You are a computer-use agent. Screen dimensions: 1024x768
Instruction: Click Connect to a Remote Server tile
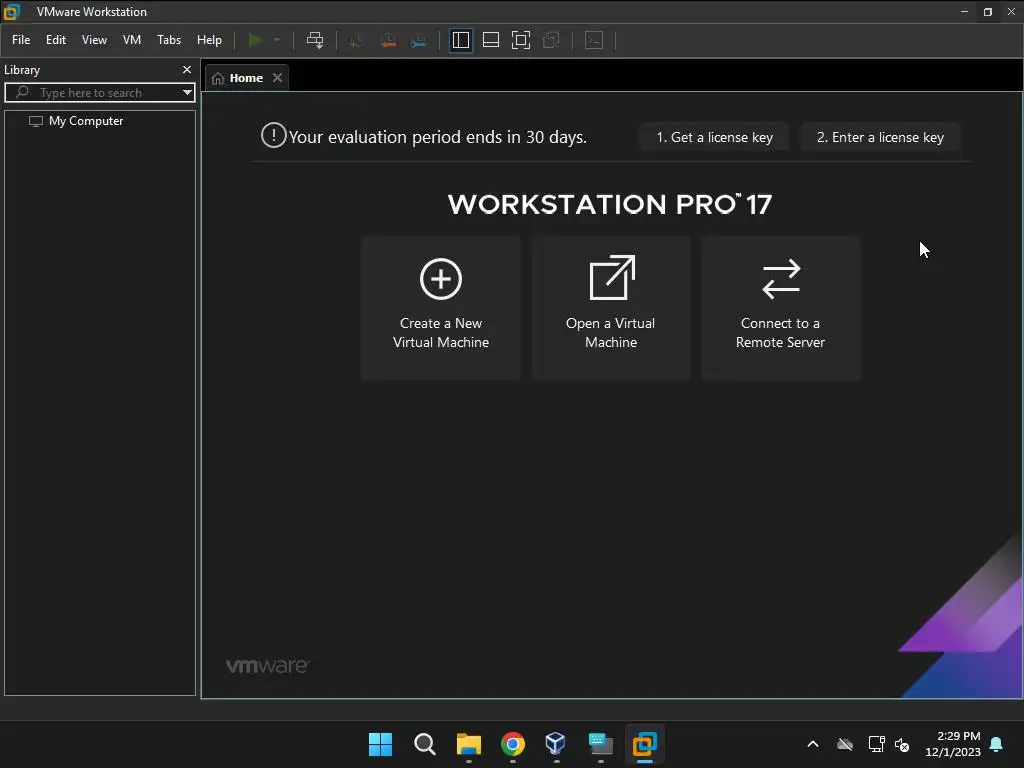(780, 308)
